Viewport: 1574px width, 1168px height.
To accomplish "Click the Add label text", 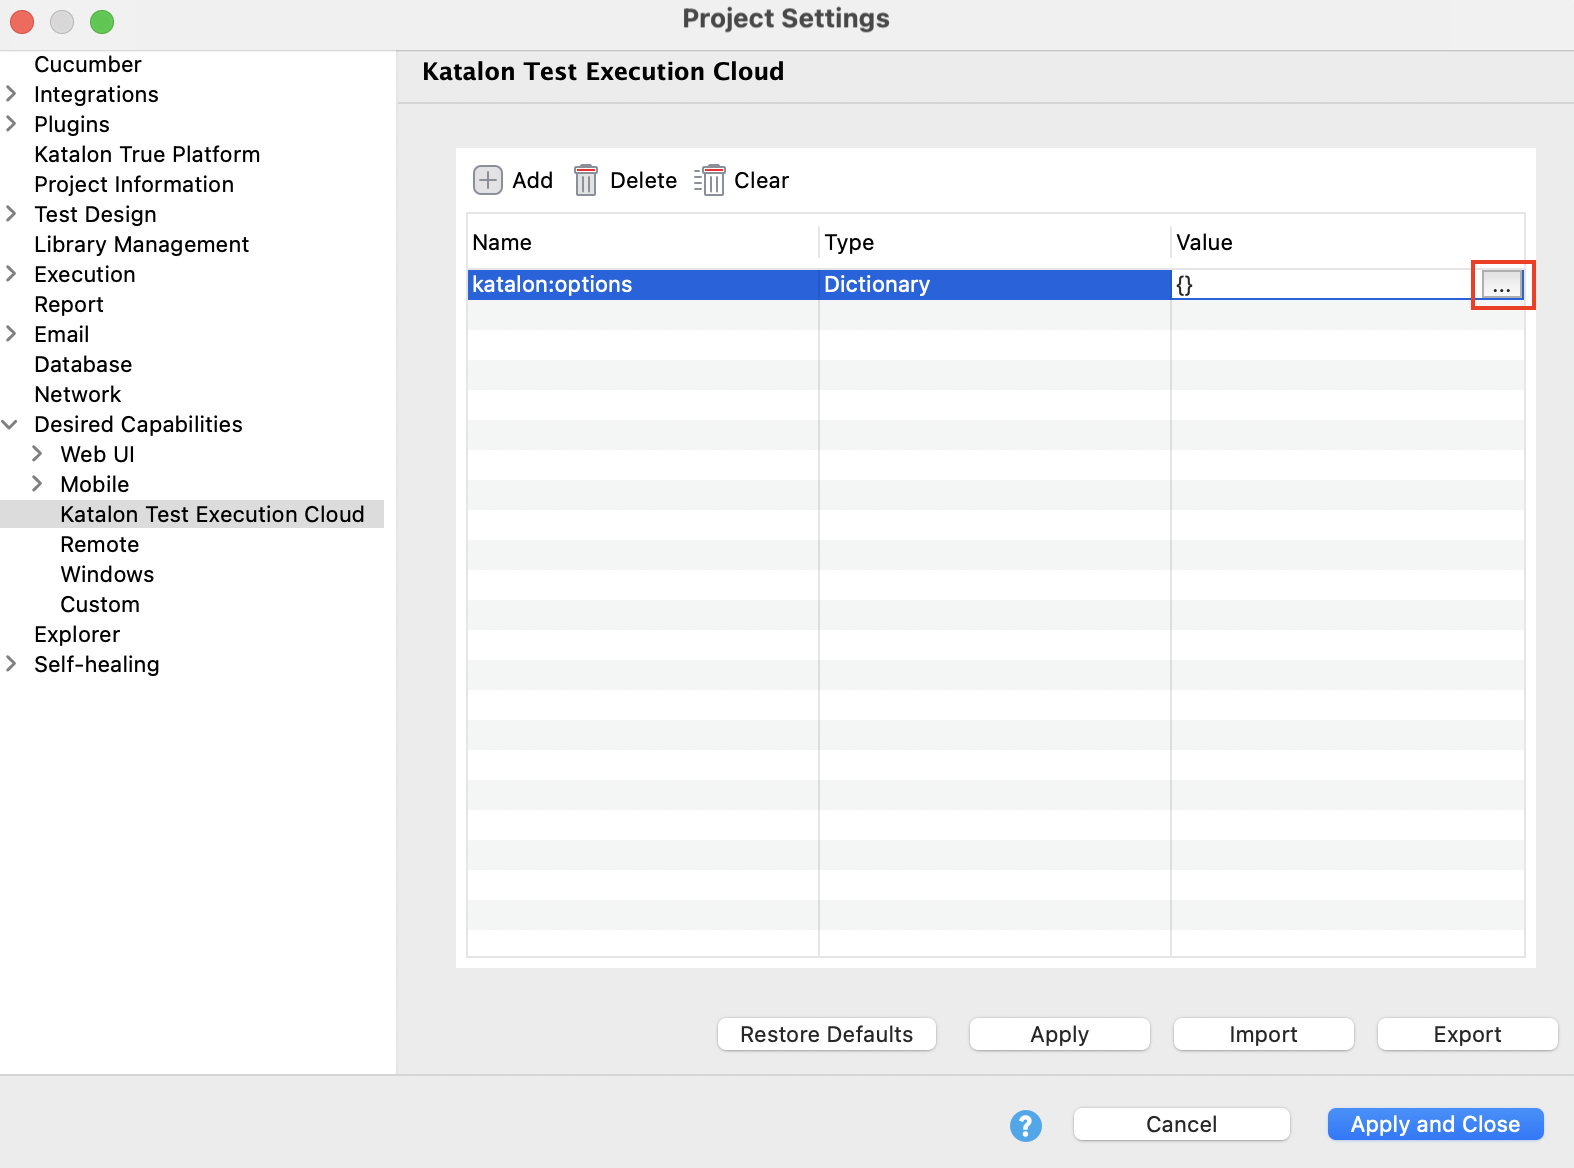I will tap(533, 180).
